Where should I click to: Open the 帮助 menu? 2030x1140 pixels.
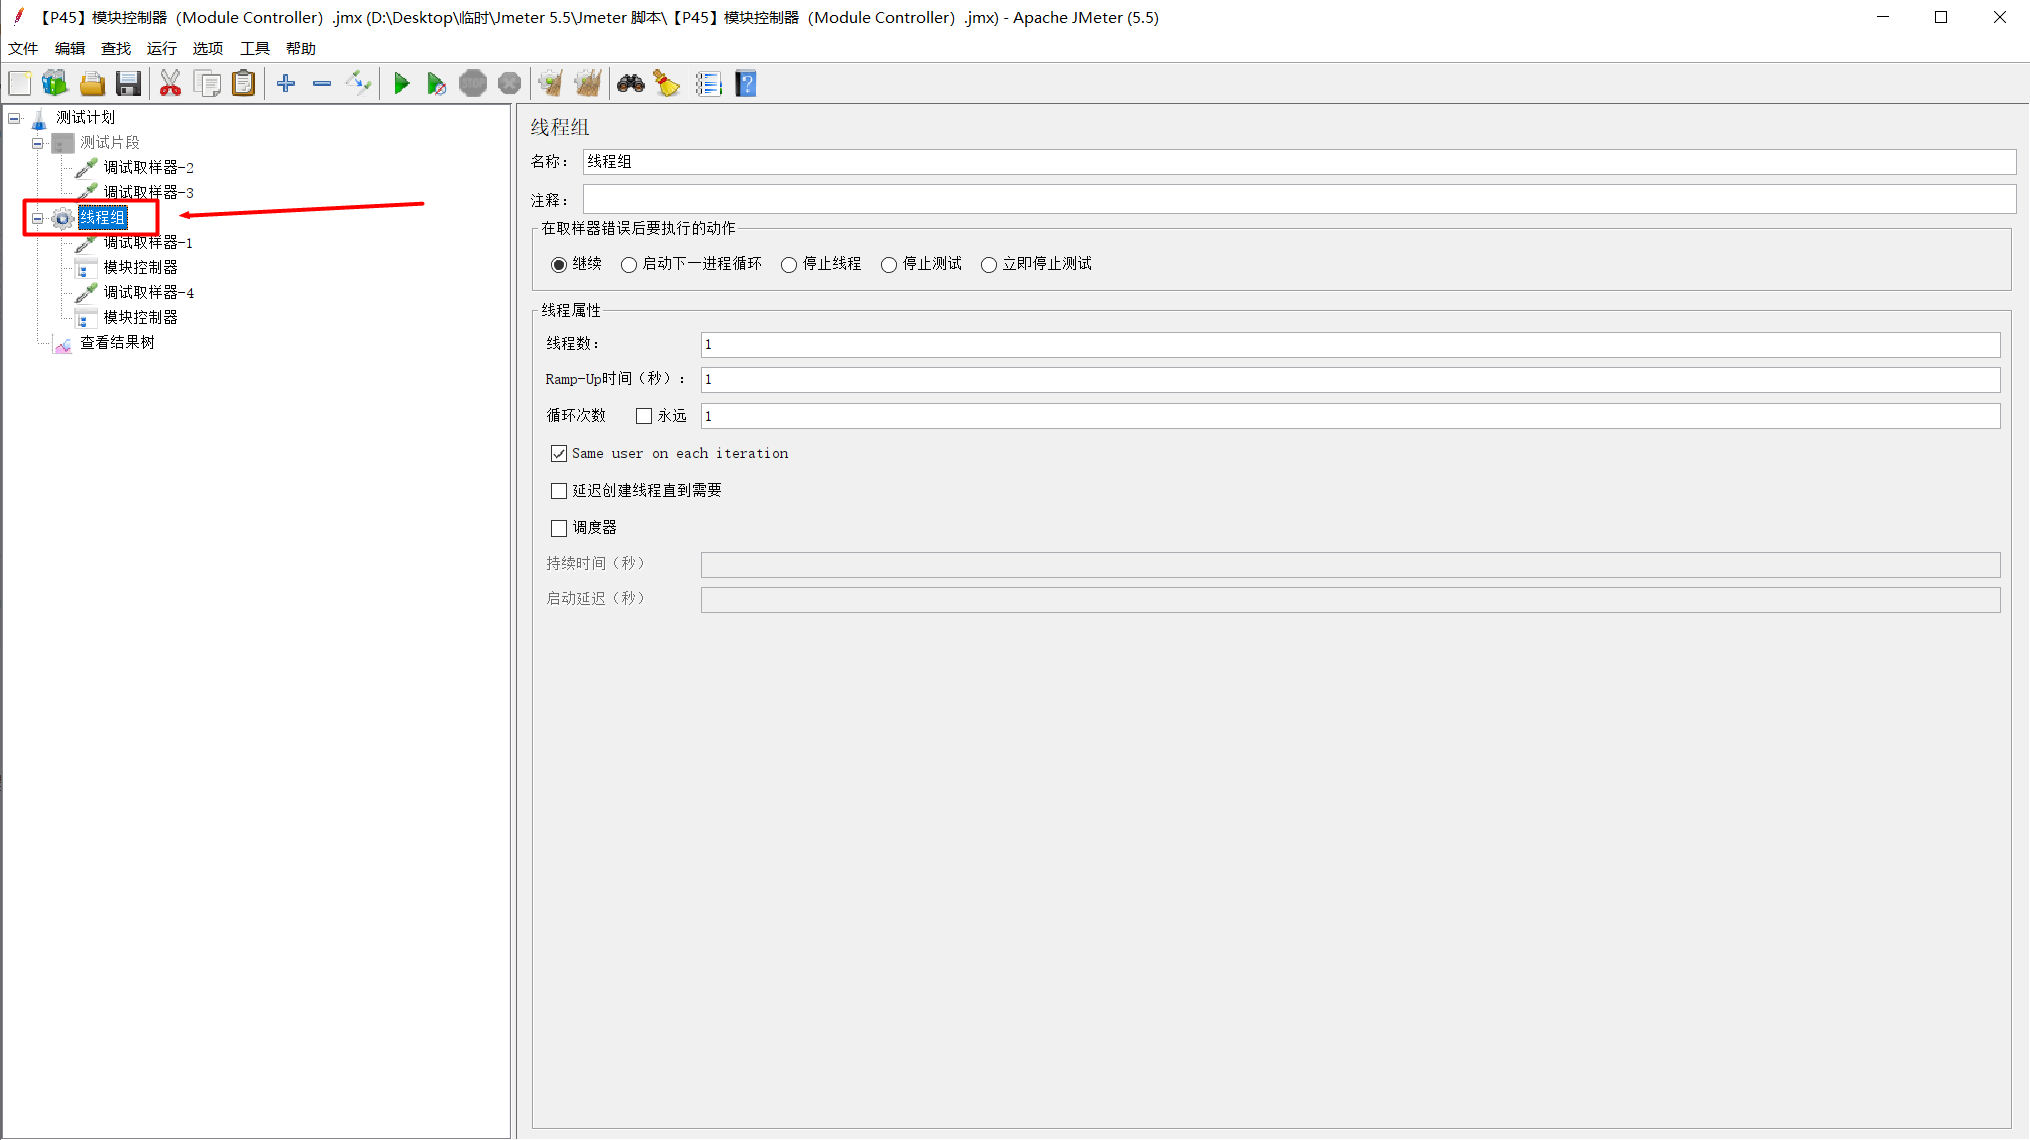coord(301,48)
